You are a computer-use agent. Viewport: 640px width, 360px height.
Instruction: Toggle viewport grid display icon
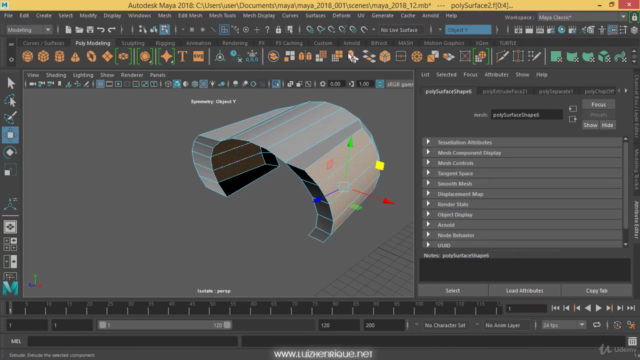[100, 84]
